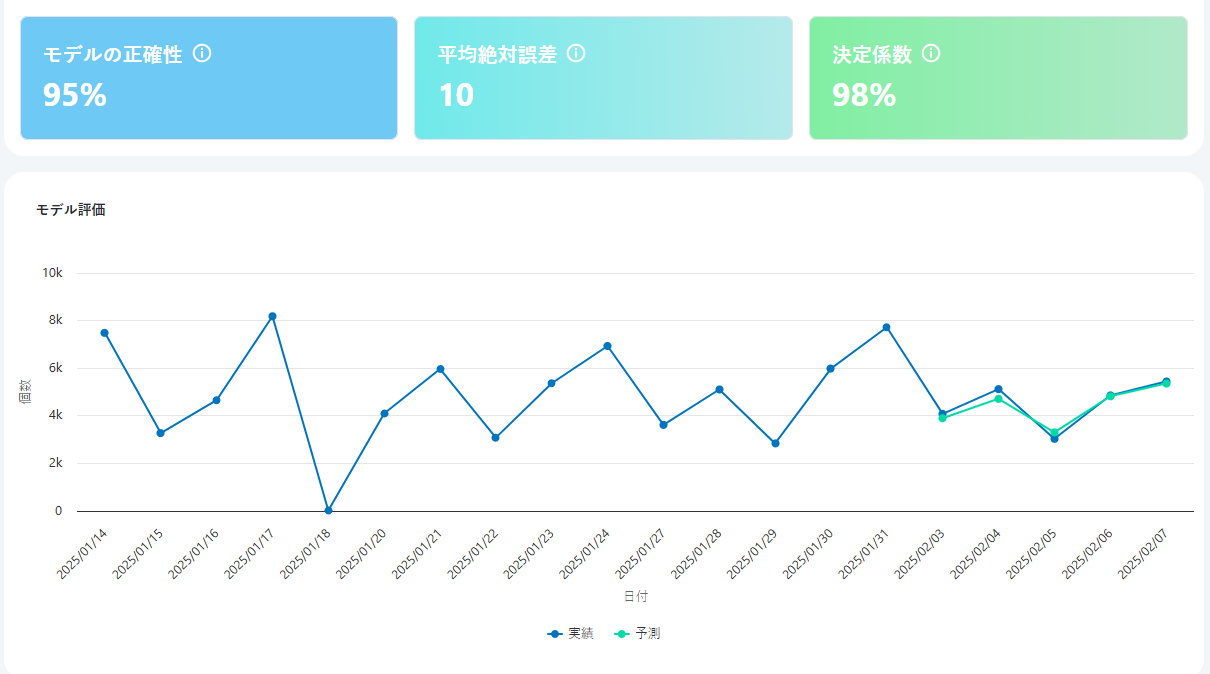Click the 10k y-axis label

coord(52,273)
